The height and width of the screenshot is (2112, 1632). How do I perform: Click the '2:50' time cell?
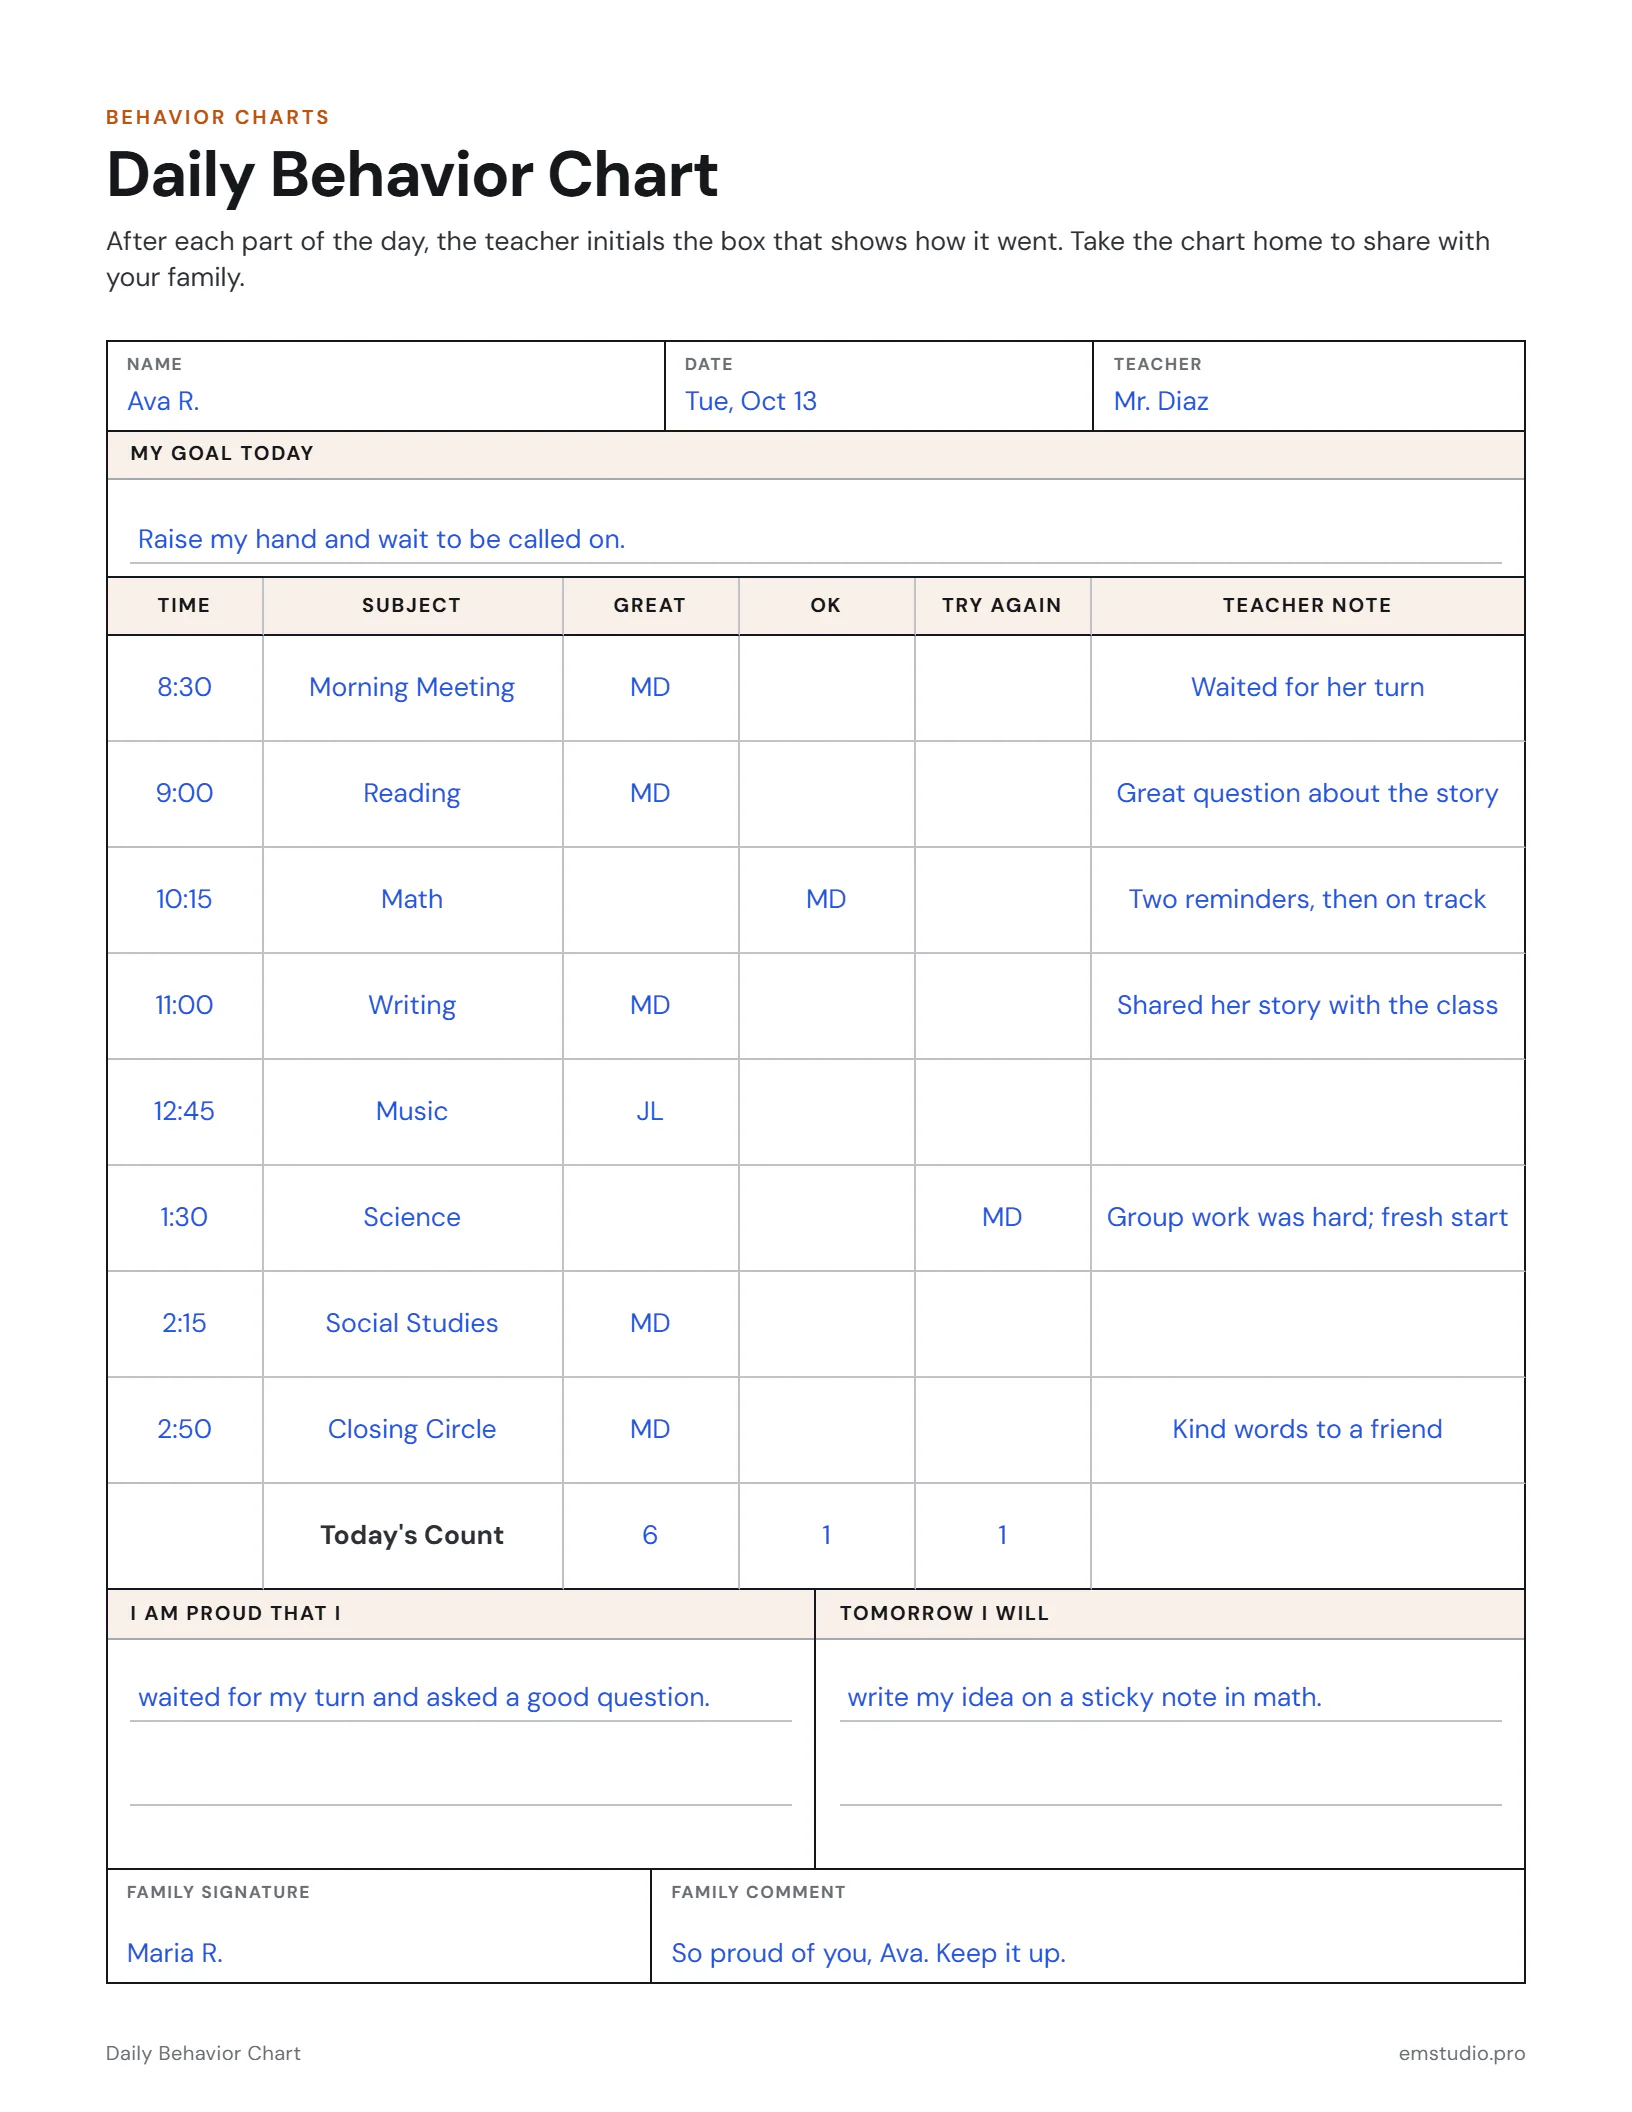[x=184, y=1430]
